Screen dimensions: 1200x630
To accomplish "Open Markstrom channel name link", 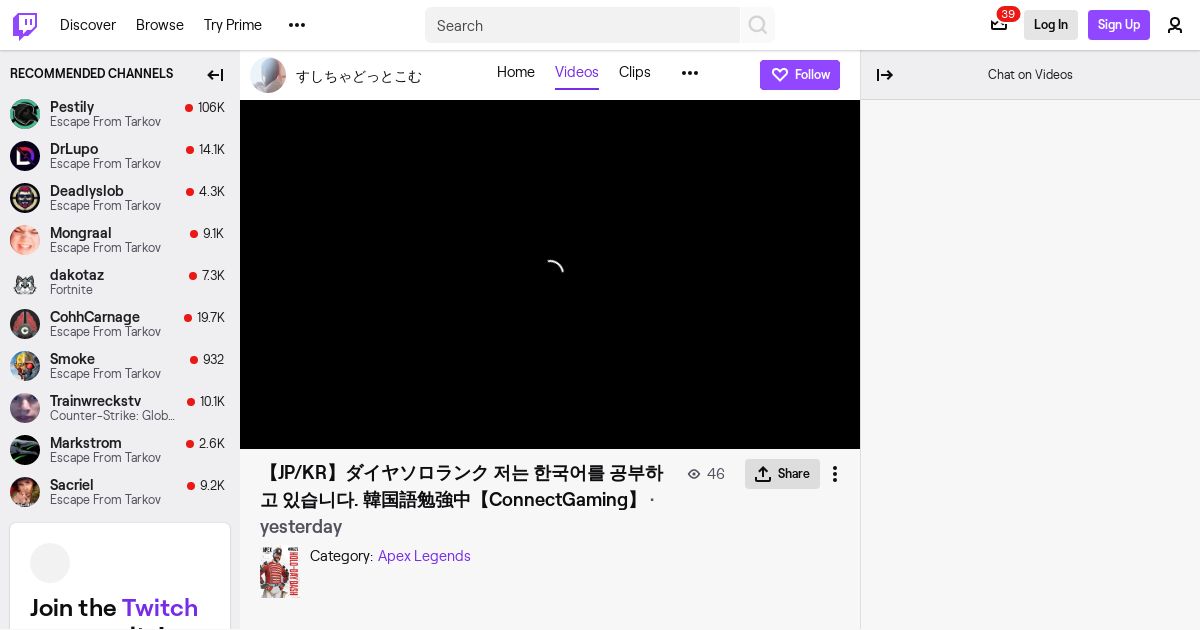I will pos(86,443).
